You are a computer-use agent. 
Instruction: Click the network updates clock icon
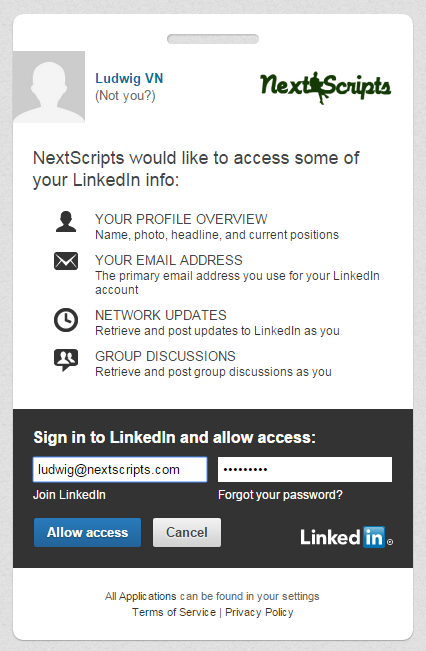(66, 320)
